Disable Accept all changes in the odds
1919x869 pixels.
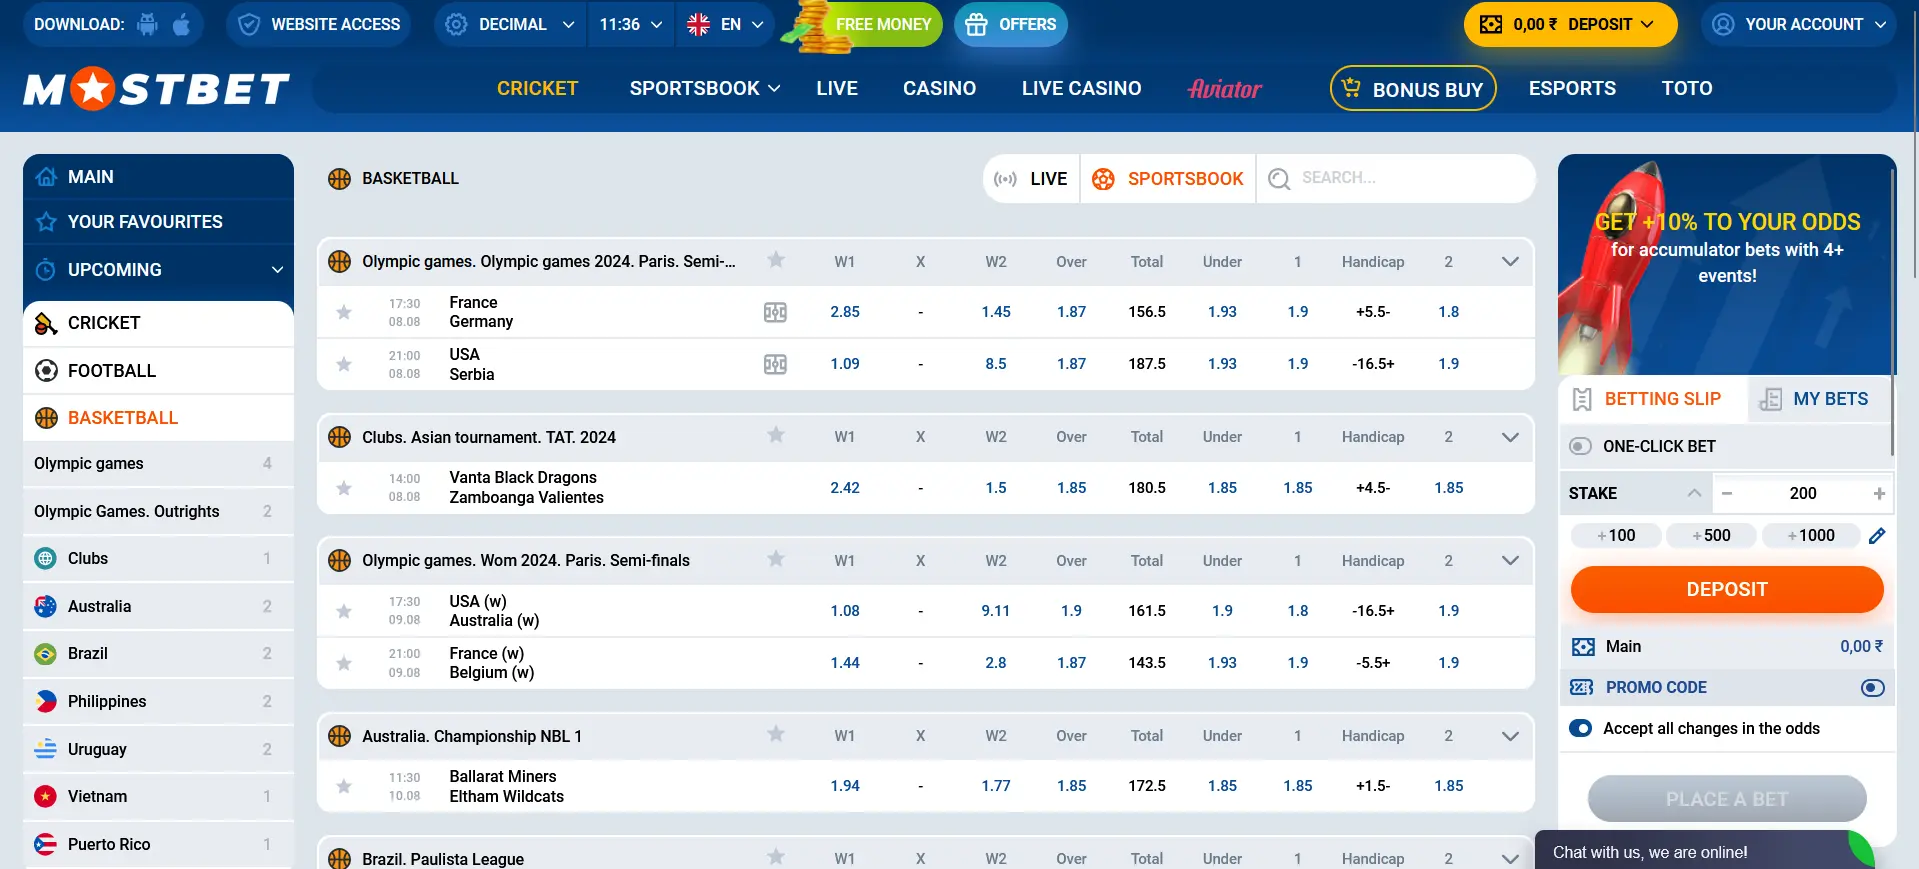click(1581, 729)
